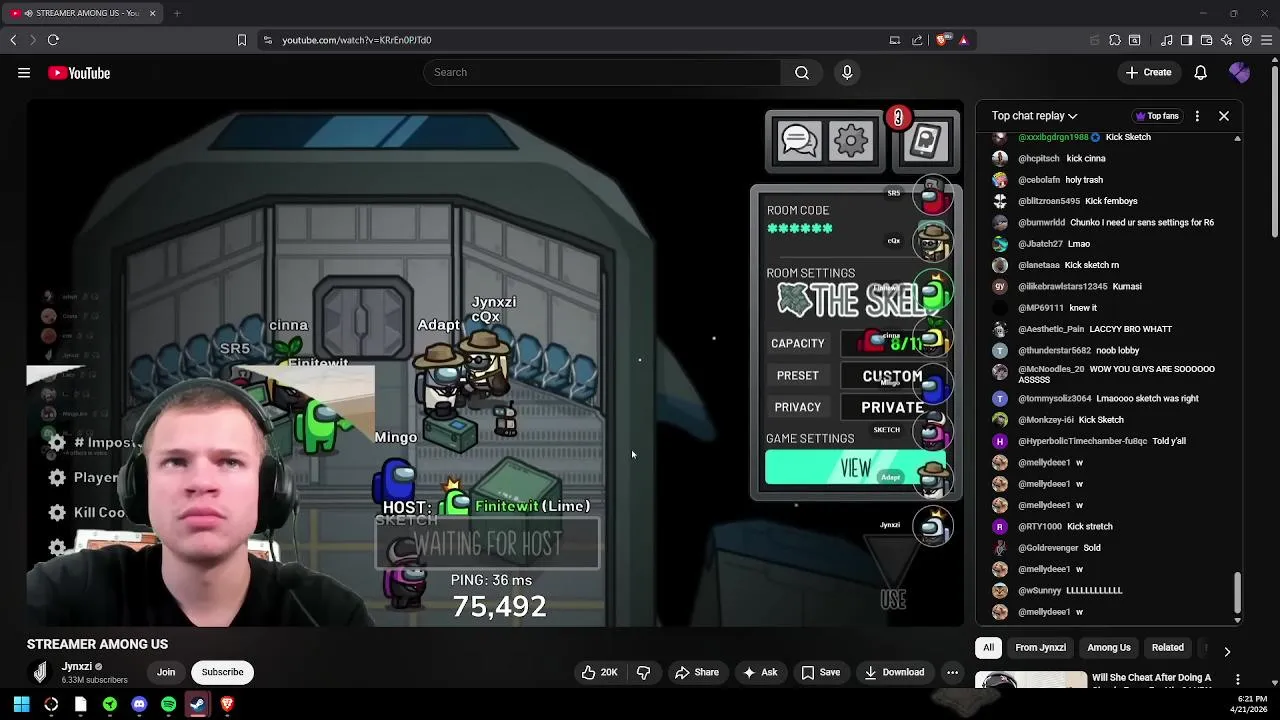Reload the page in browser toolbar
This screenshot has width=1280, height=720.
point(53,40)
